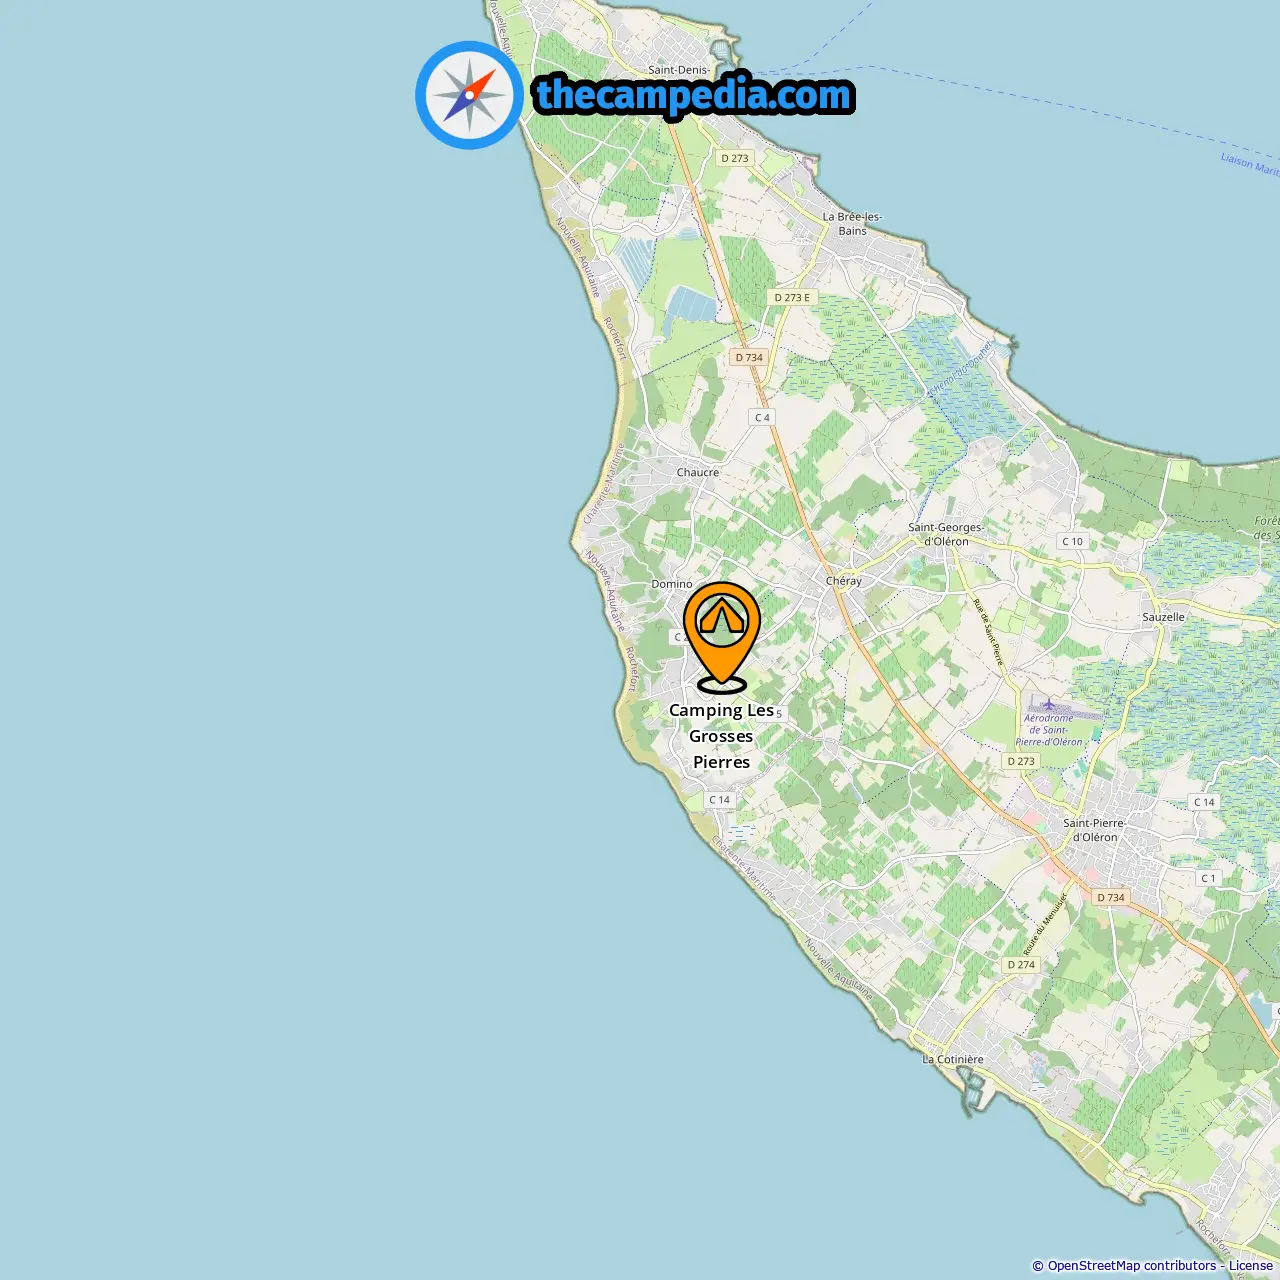
Task: Select the La Brée-les-Bains label
Action: click(853, 223)
